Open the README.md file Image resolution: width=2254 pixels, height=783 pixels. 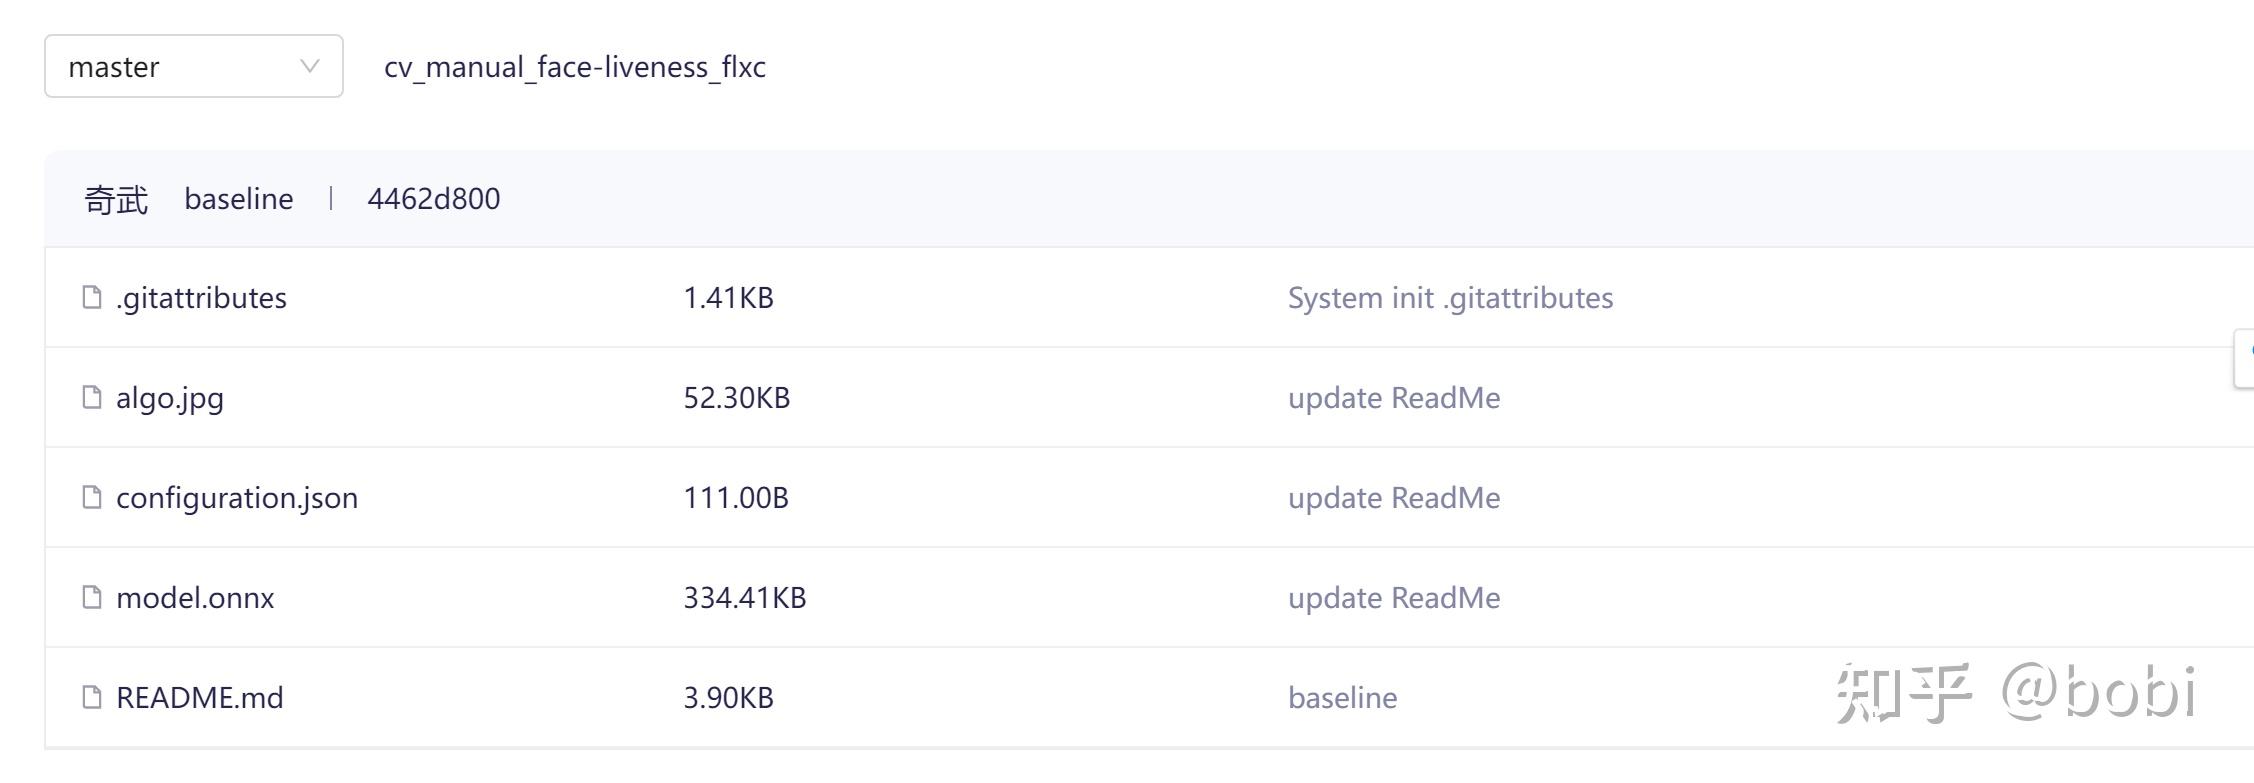[200, 698]
